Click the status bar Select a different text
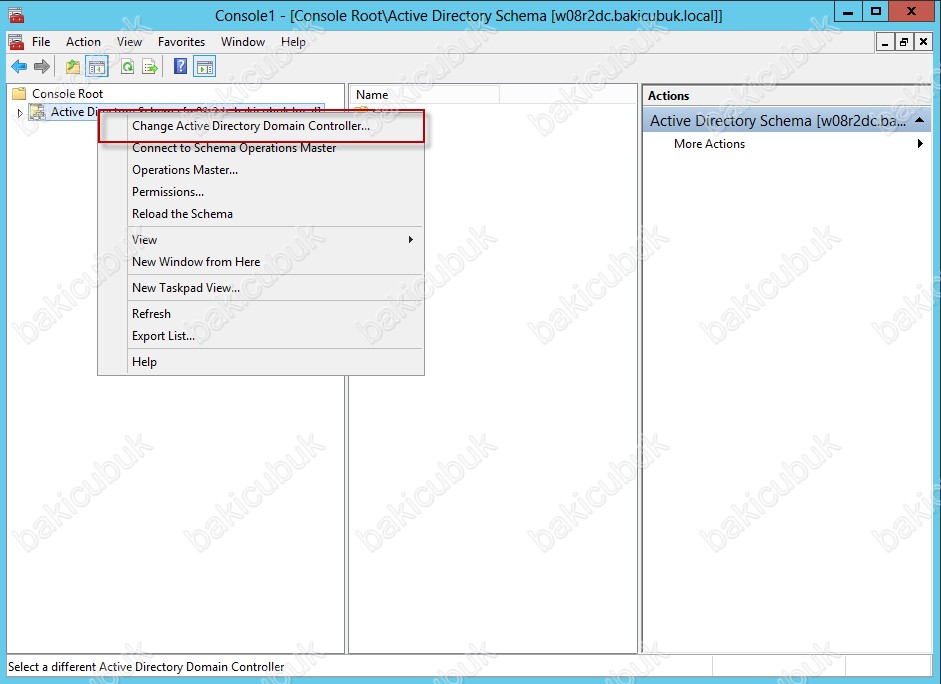 pyautogui.click(x=146, y=667)
